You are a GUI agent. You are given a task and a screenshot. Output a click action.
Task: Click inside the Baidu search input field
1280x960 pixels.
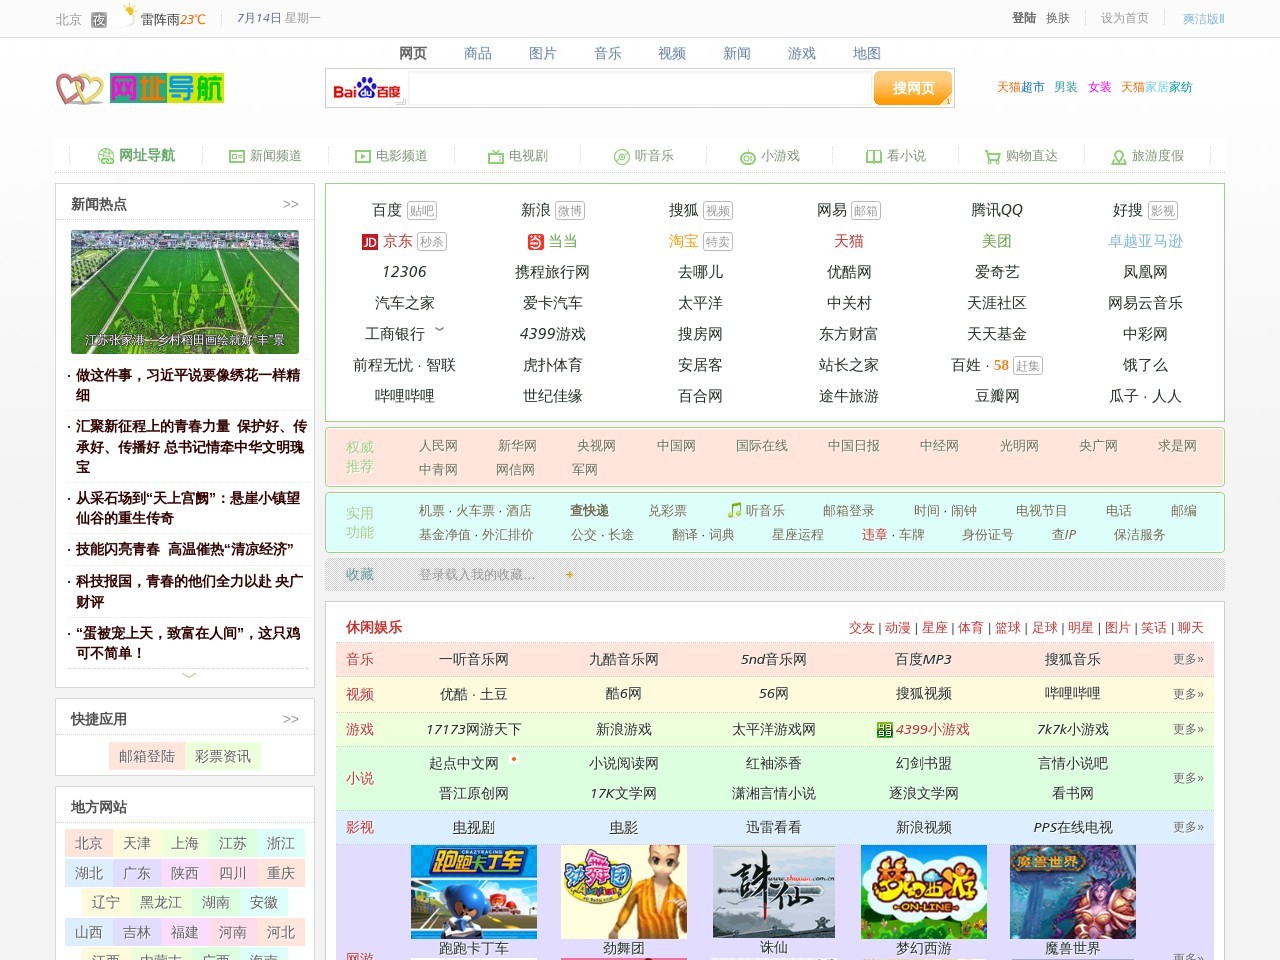point(640,88)
